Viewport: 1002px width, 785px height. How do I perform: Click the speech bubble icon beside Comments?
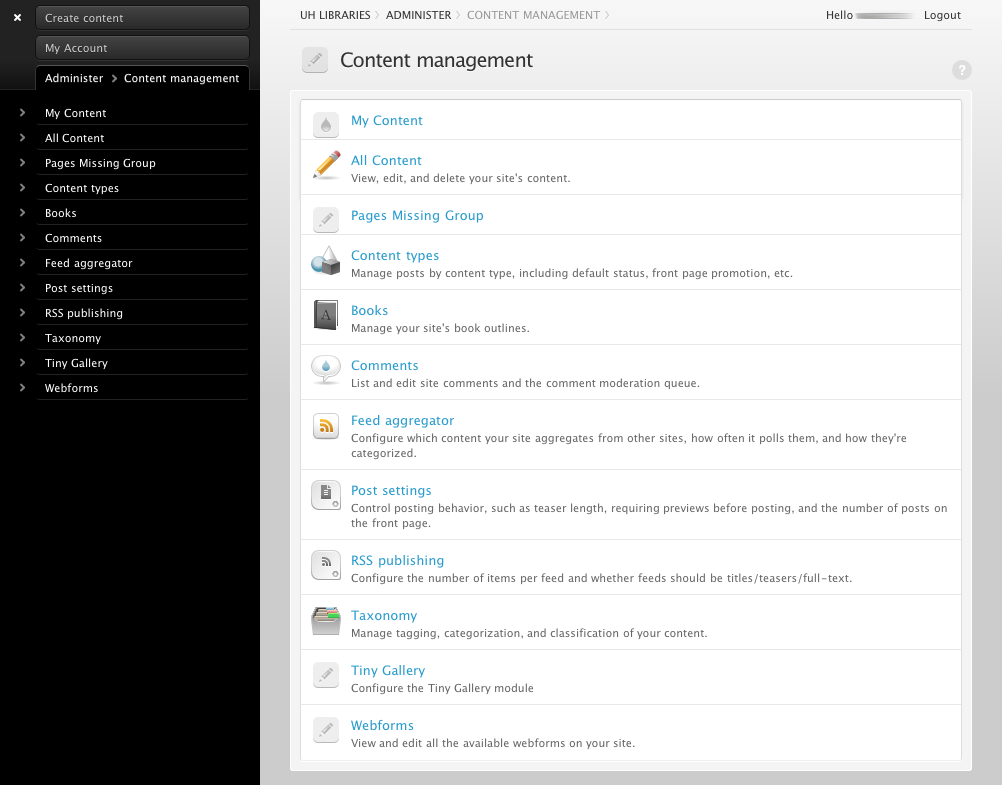326,369
